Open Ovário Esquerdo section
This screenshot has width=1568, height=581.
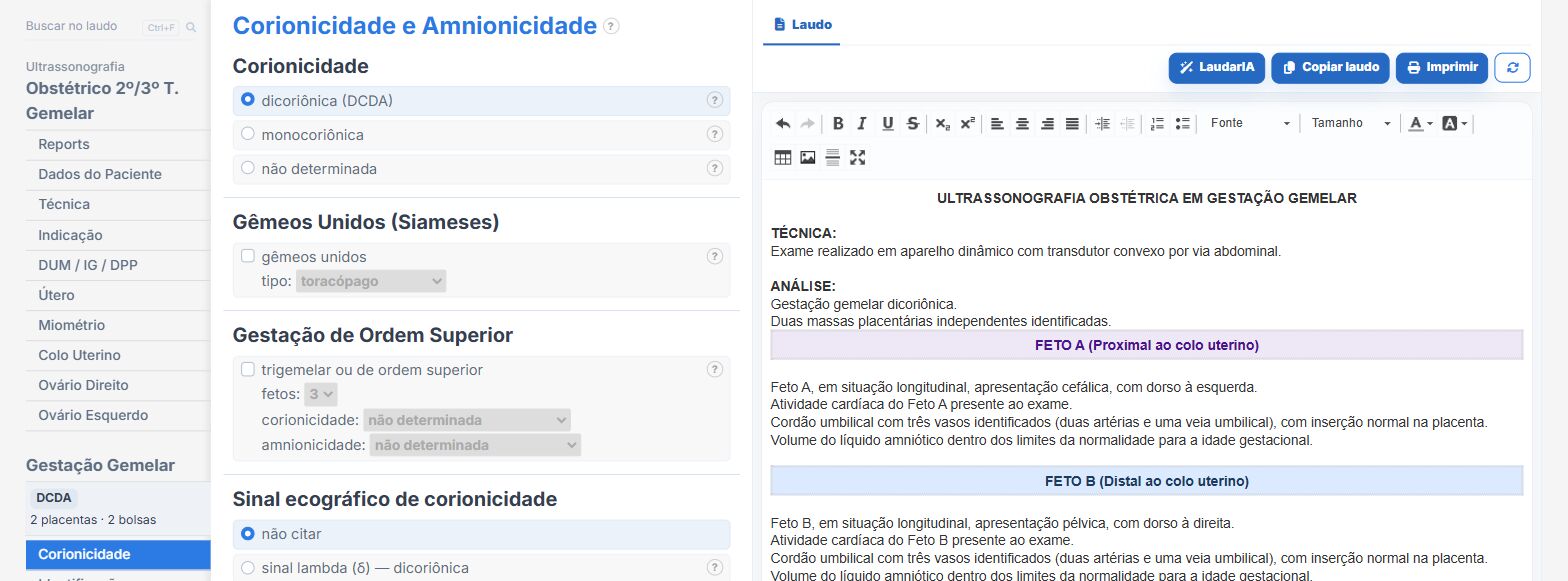118,415
